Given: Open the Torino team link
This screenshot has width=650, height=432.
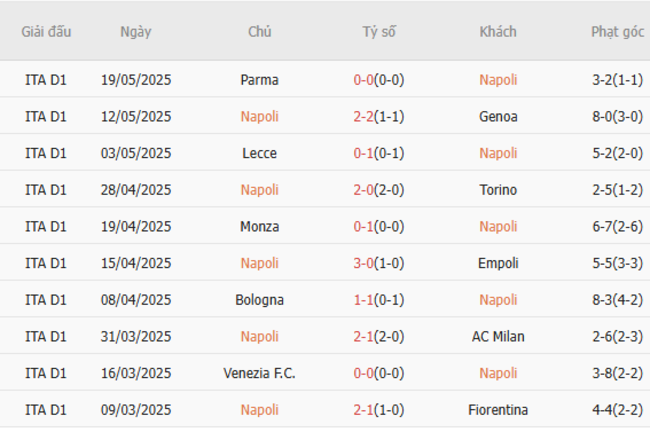Looking at the screenshot, I should pos(498,190).
